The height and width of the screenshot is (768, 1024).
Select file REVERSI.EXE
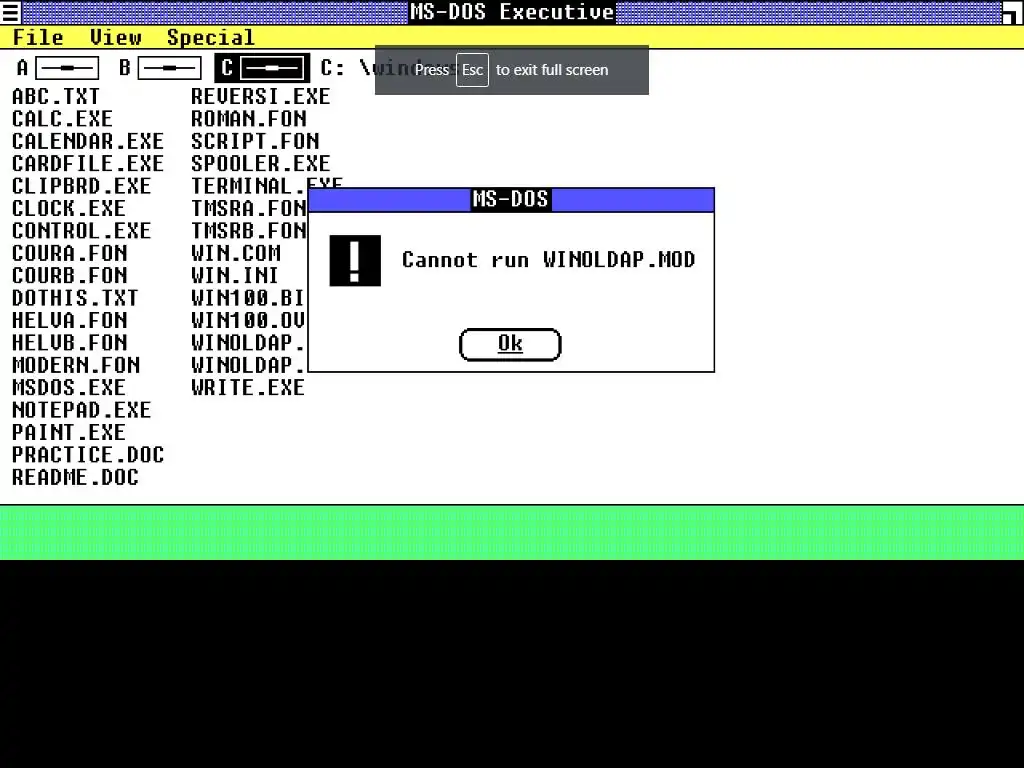pyautogui.click(x=261, y=97)
